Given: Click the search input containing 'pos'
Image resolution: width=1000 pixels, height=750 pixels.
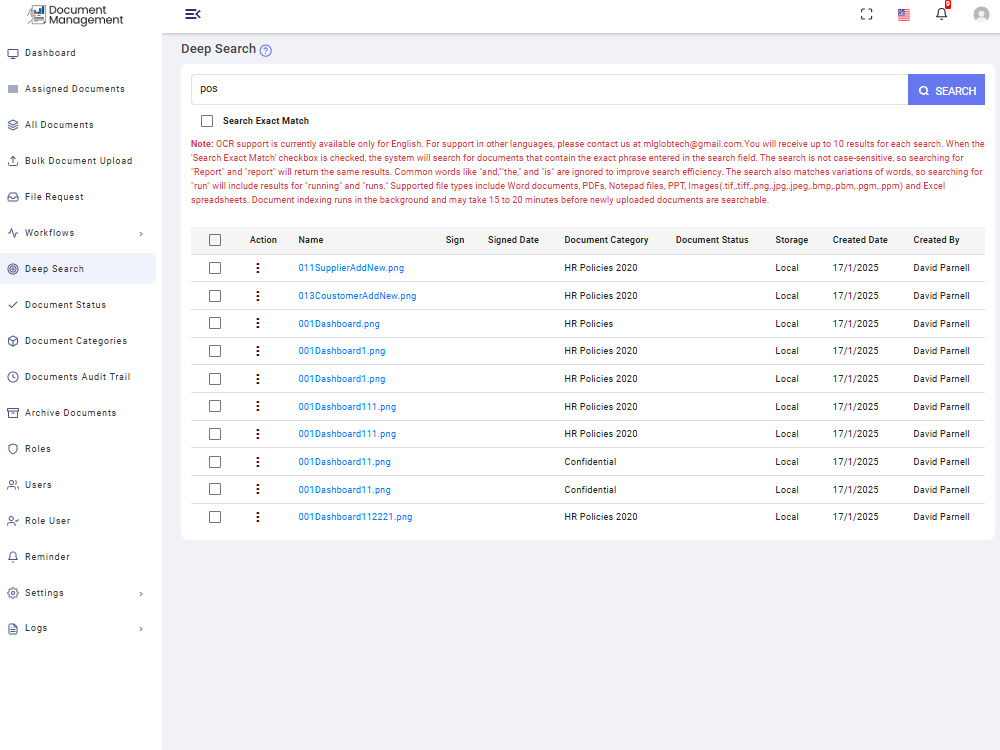Looking at the screenshot, I should point(549,89).
